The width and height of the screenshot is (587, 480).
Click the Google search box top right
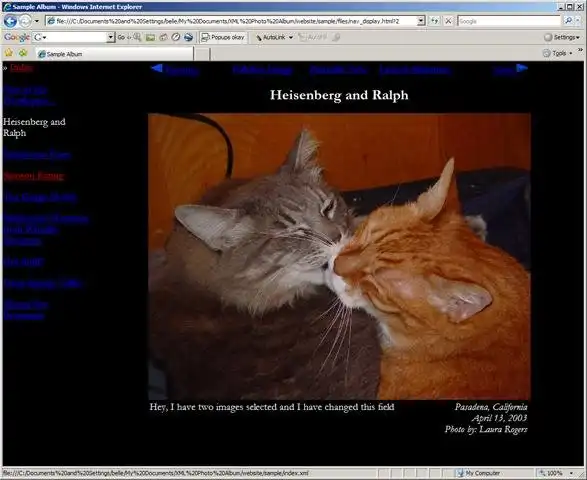click(509, 21)
